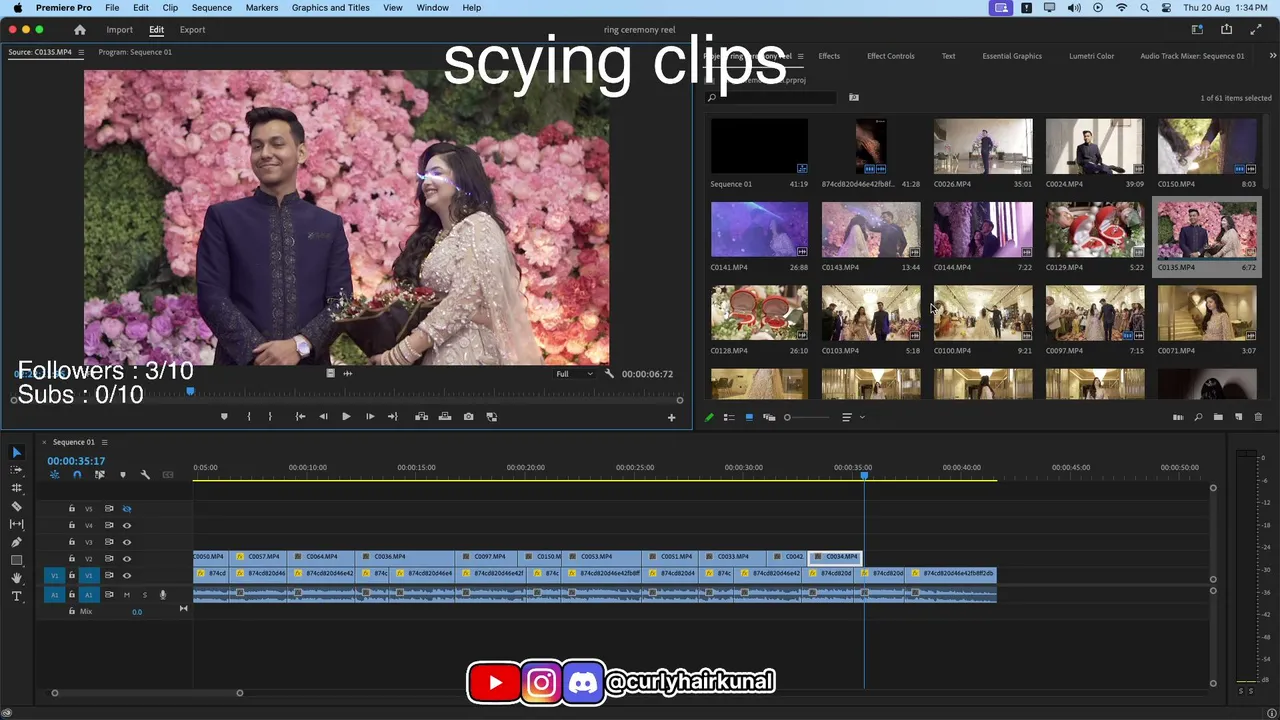1280x720 pixels.
Task: Open timeline display settings wrench
Action: coord(145,475)
